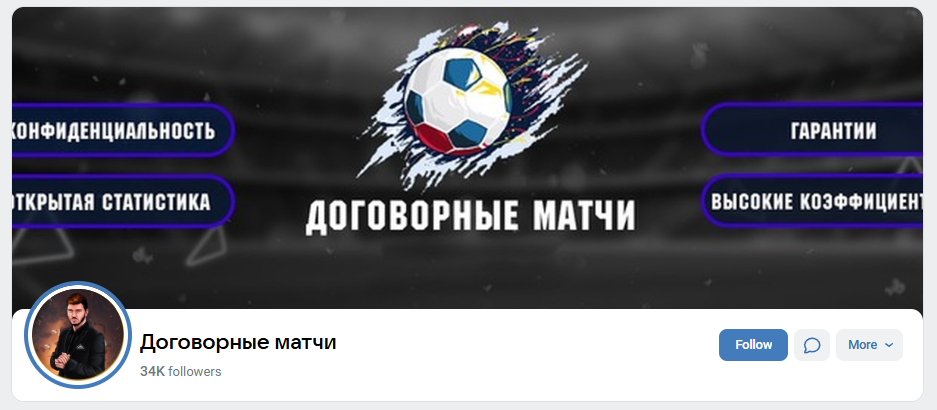Click the chevron arrow beside More
This screenshot has height=410, width=937.
pos(889,345)
